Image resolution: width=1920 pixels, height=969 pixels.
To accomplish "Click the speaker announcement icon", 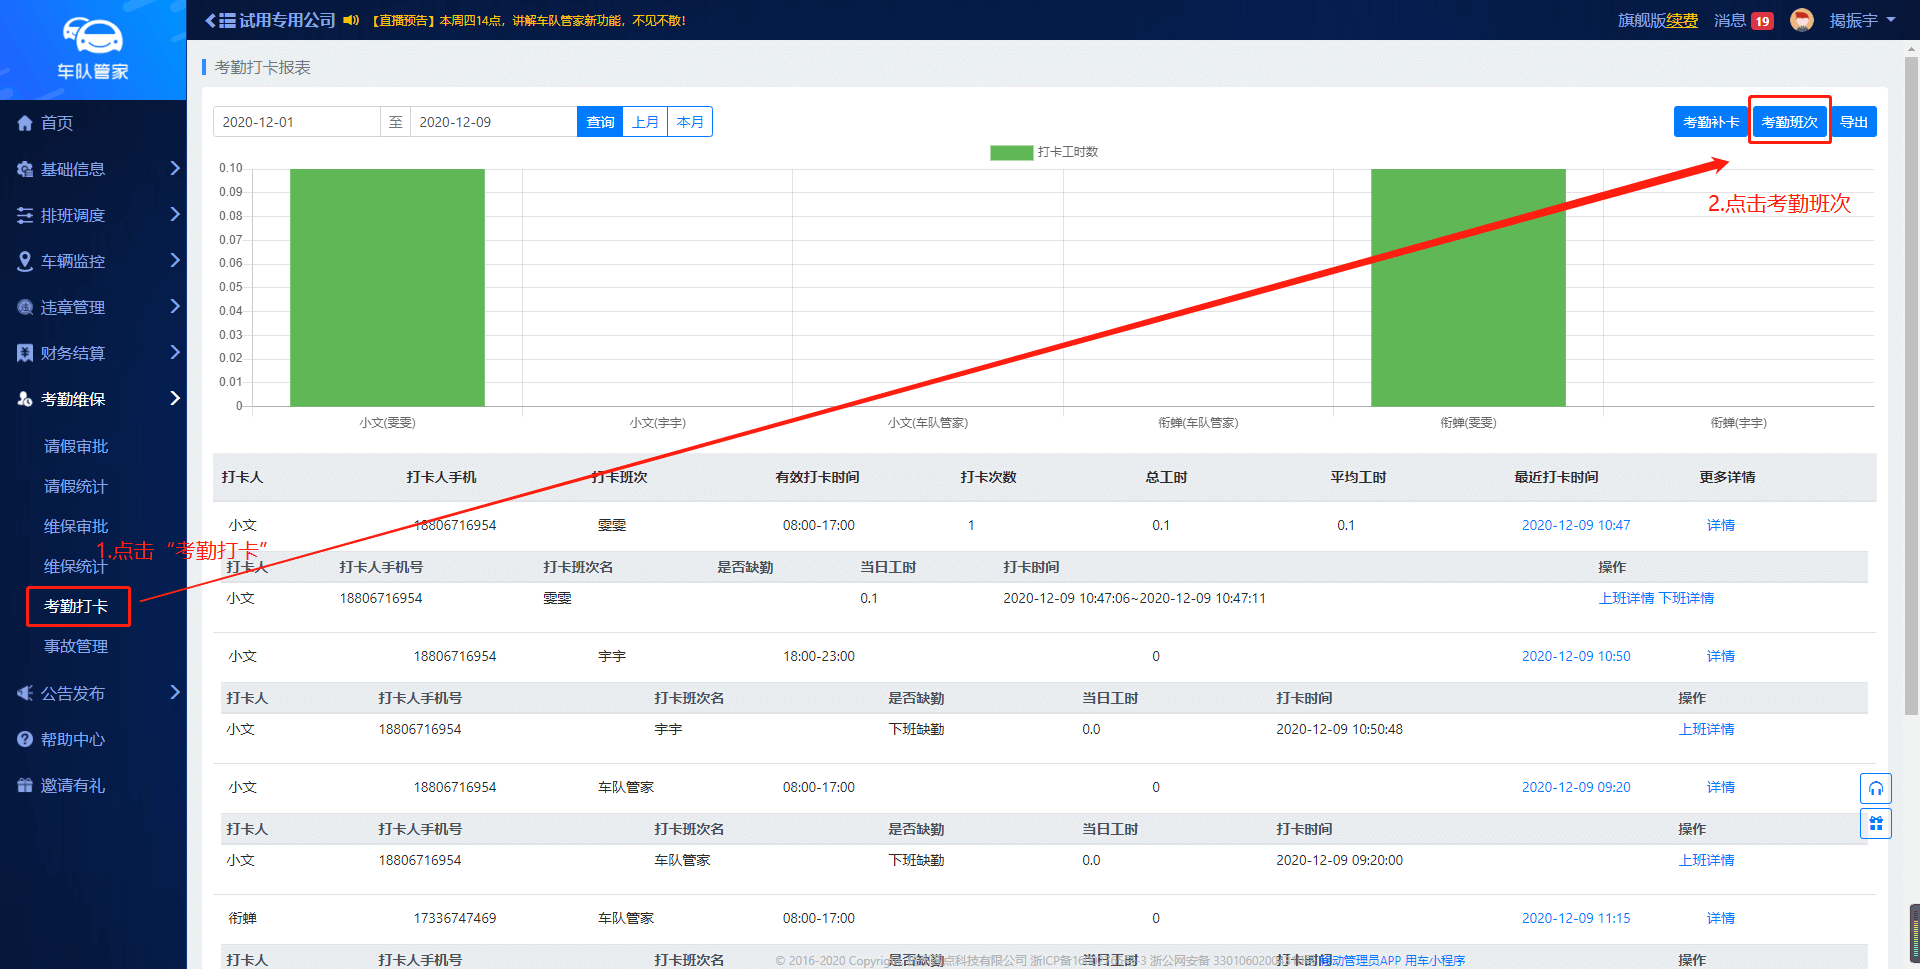I will click(x=351, y=20).
